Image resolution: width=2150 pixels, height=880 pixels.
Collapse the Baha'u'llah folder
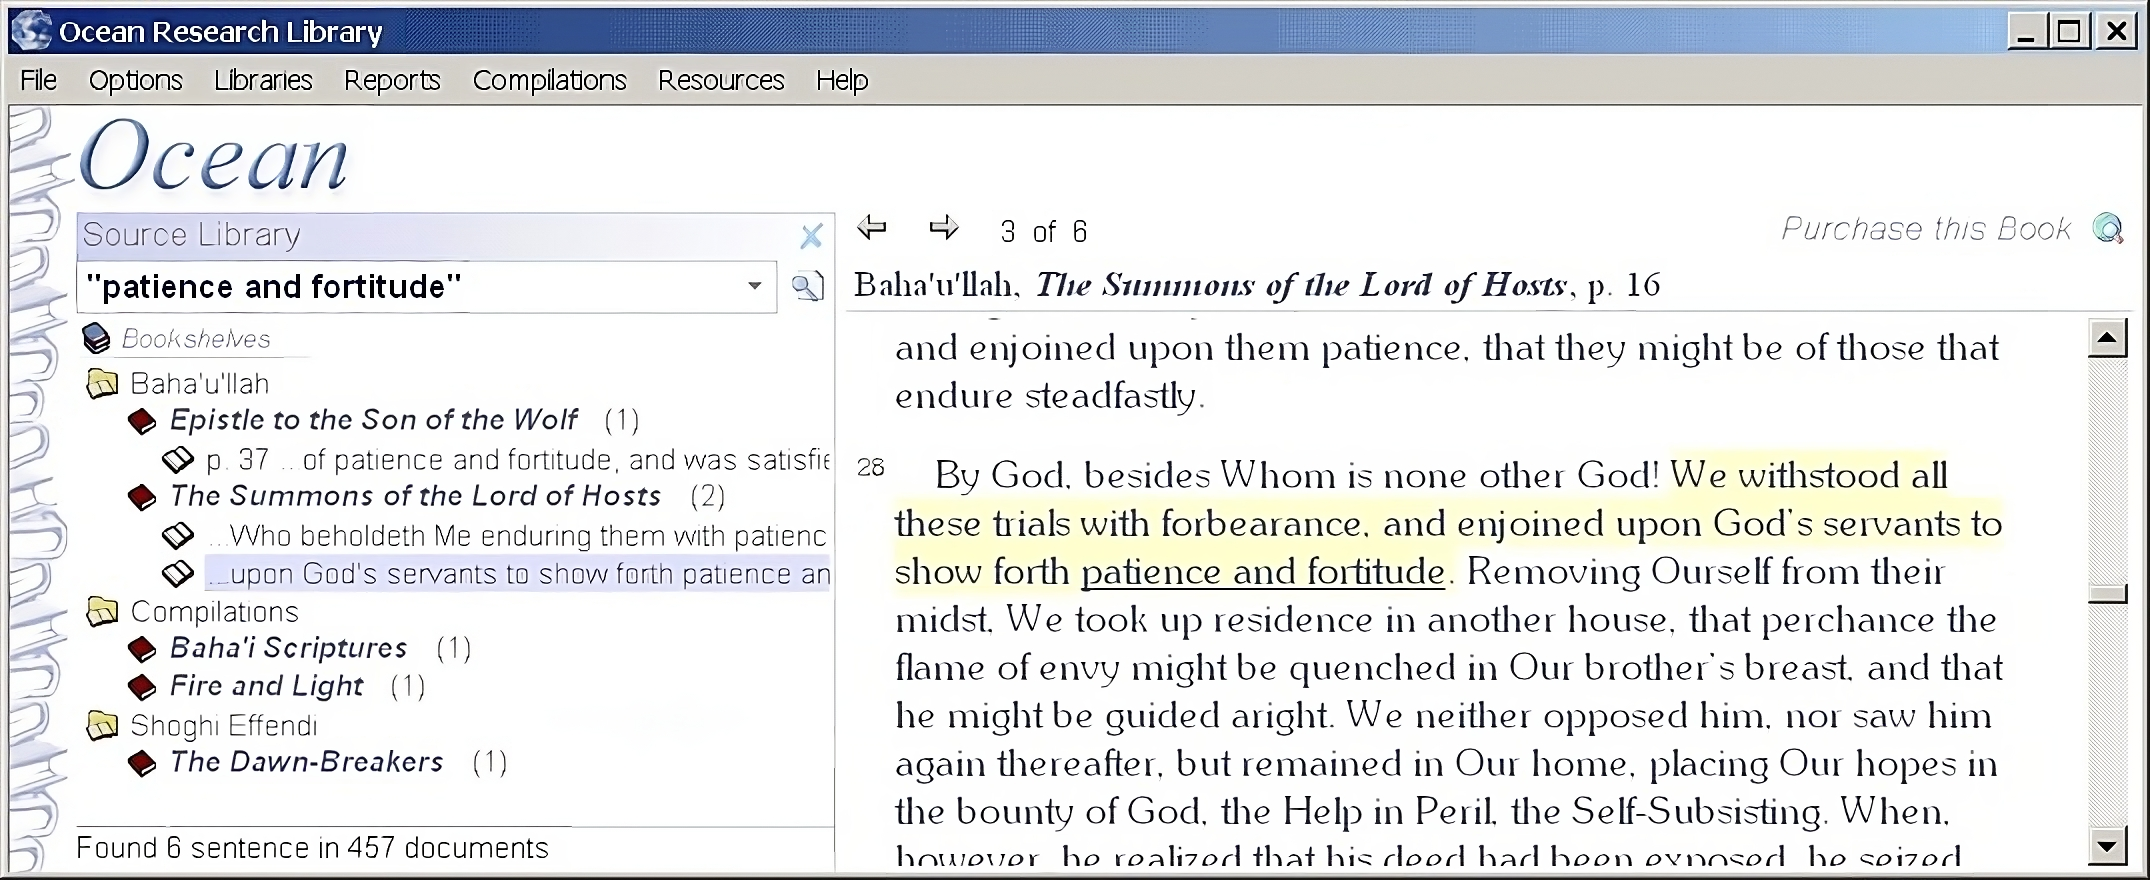tap(102, 384)
